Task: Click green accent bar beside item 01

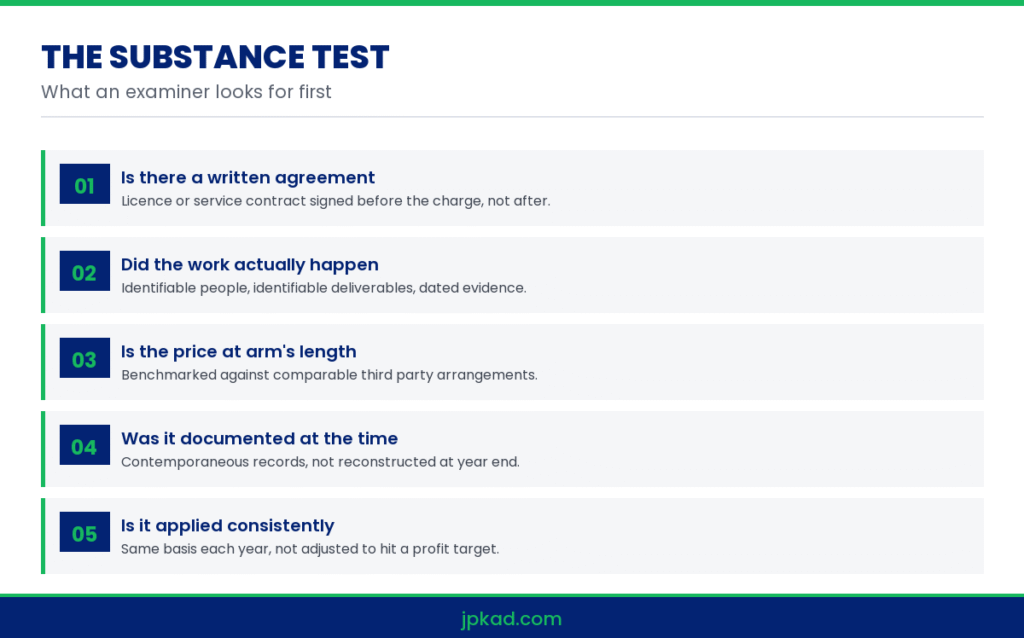Action: [43, 188]
